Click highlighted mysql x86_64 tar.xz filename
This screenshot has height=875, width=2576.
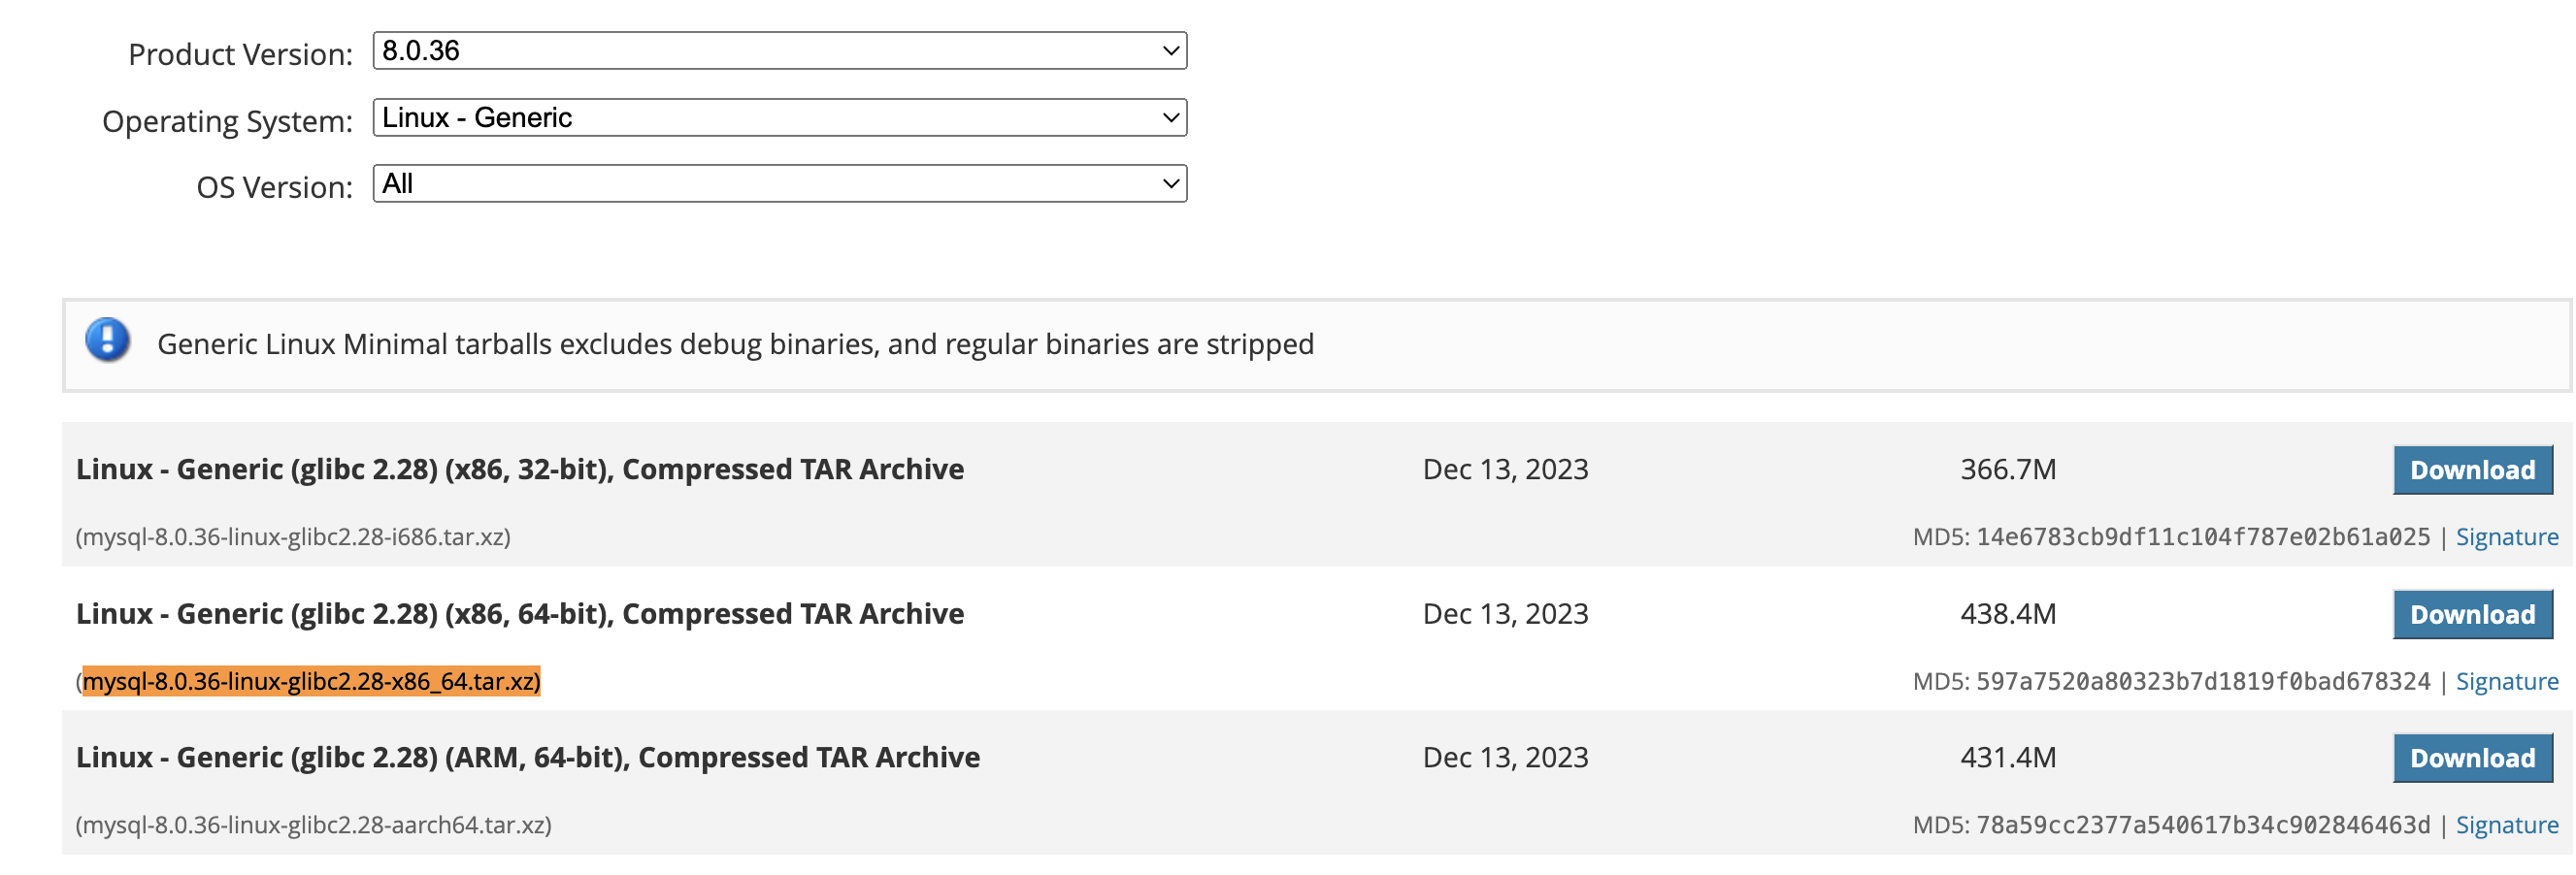[x=311, y=681]
